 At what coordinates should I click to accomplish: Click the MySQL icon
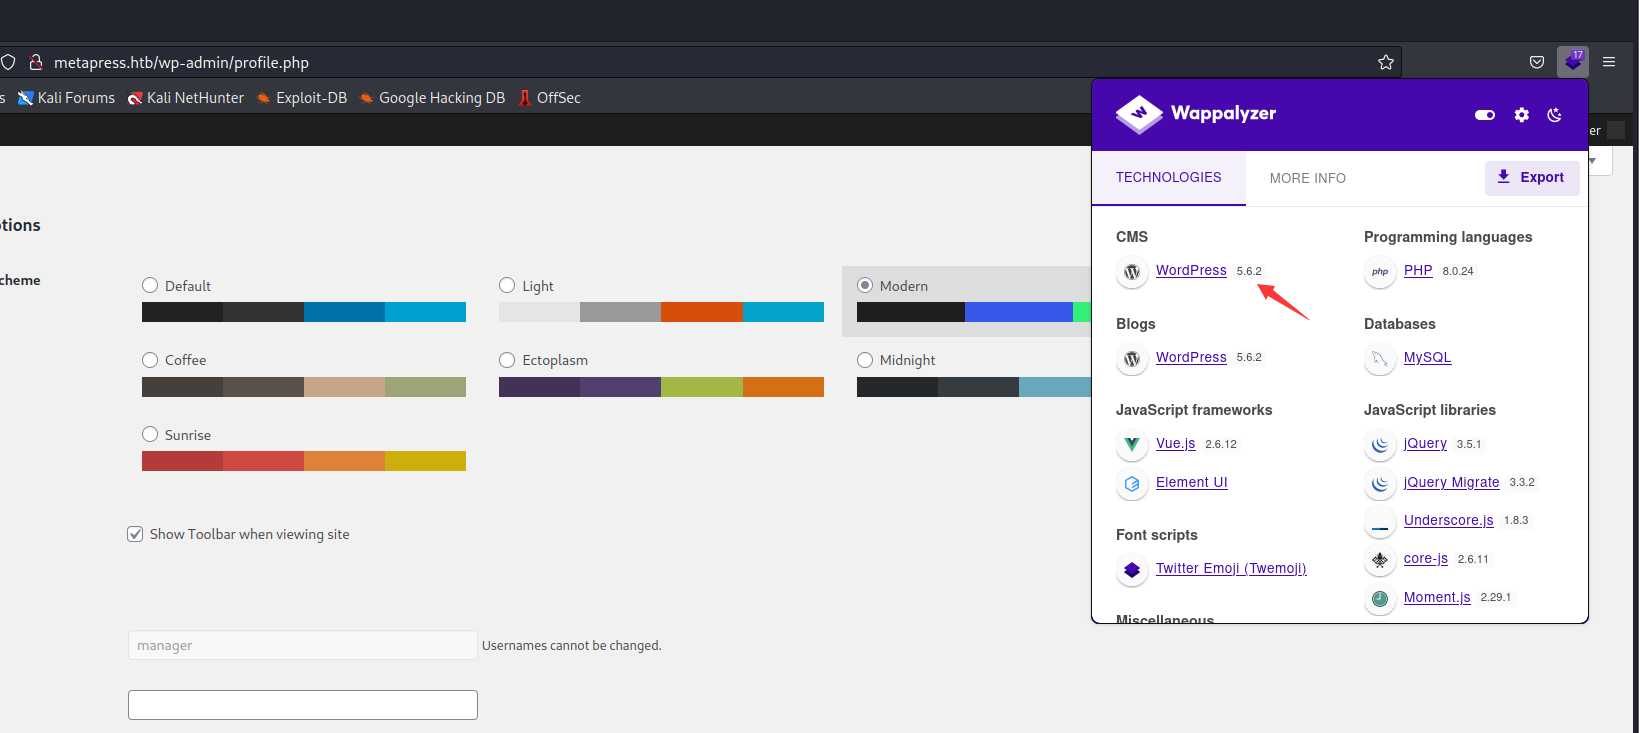pos(1380,358)
